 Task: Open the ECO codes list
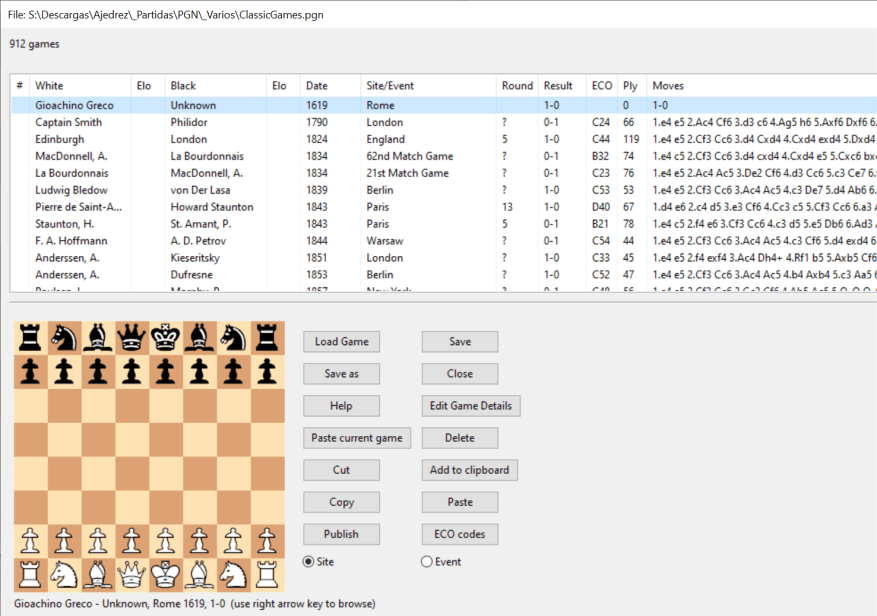pyautogui.click(x=459, y=534)
